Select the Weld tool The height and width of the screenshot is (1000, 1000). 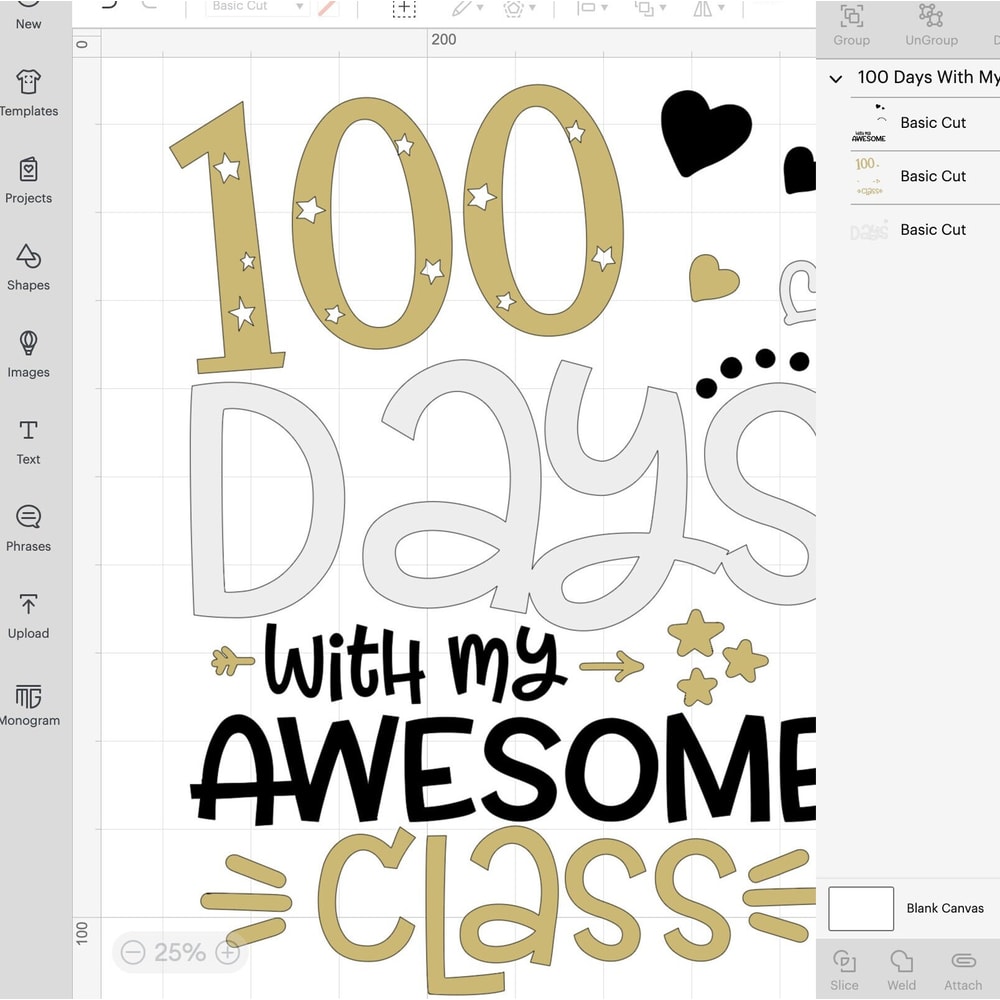click(x=901, y=967)
